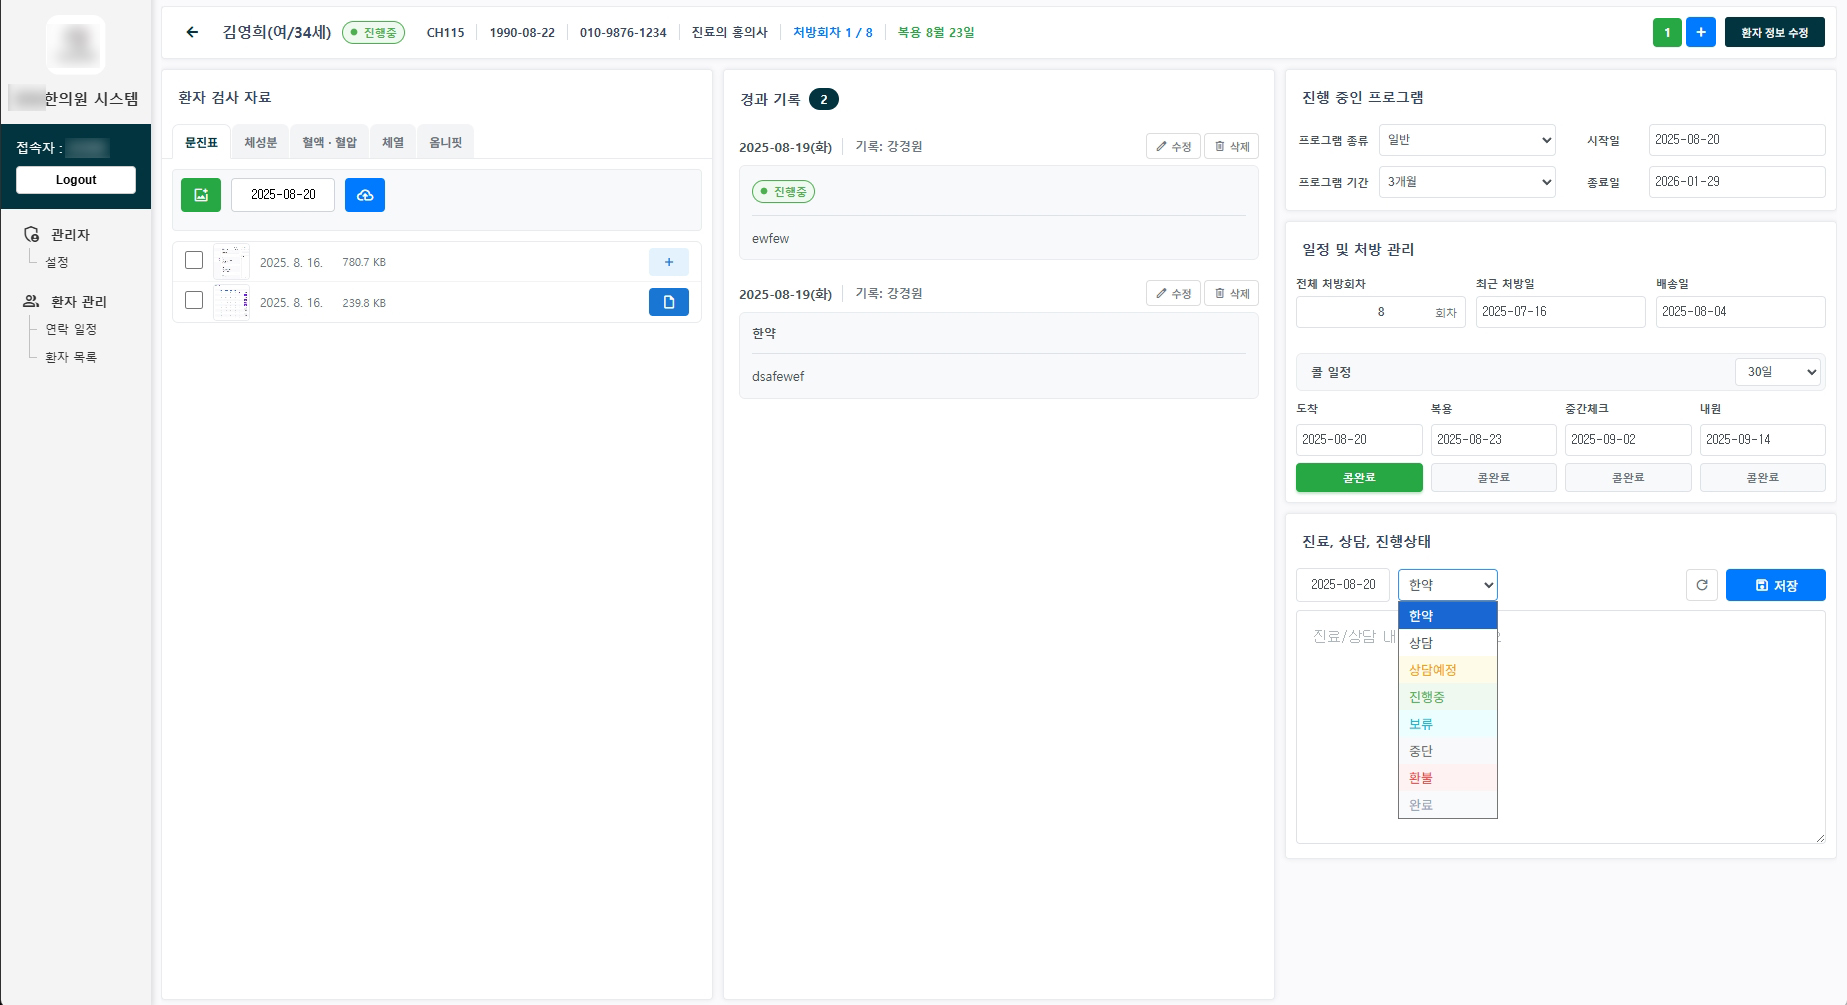Select 보류 from the open status dropdown
1847x1005 pixels.
(x=1419, y=723)
